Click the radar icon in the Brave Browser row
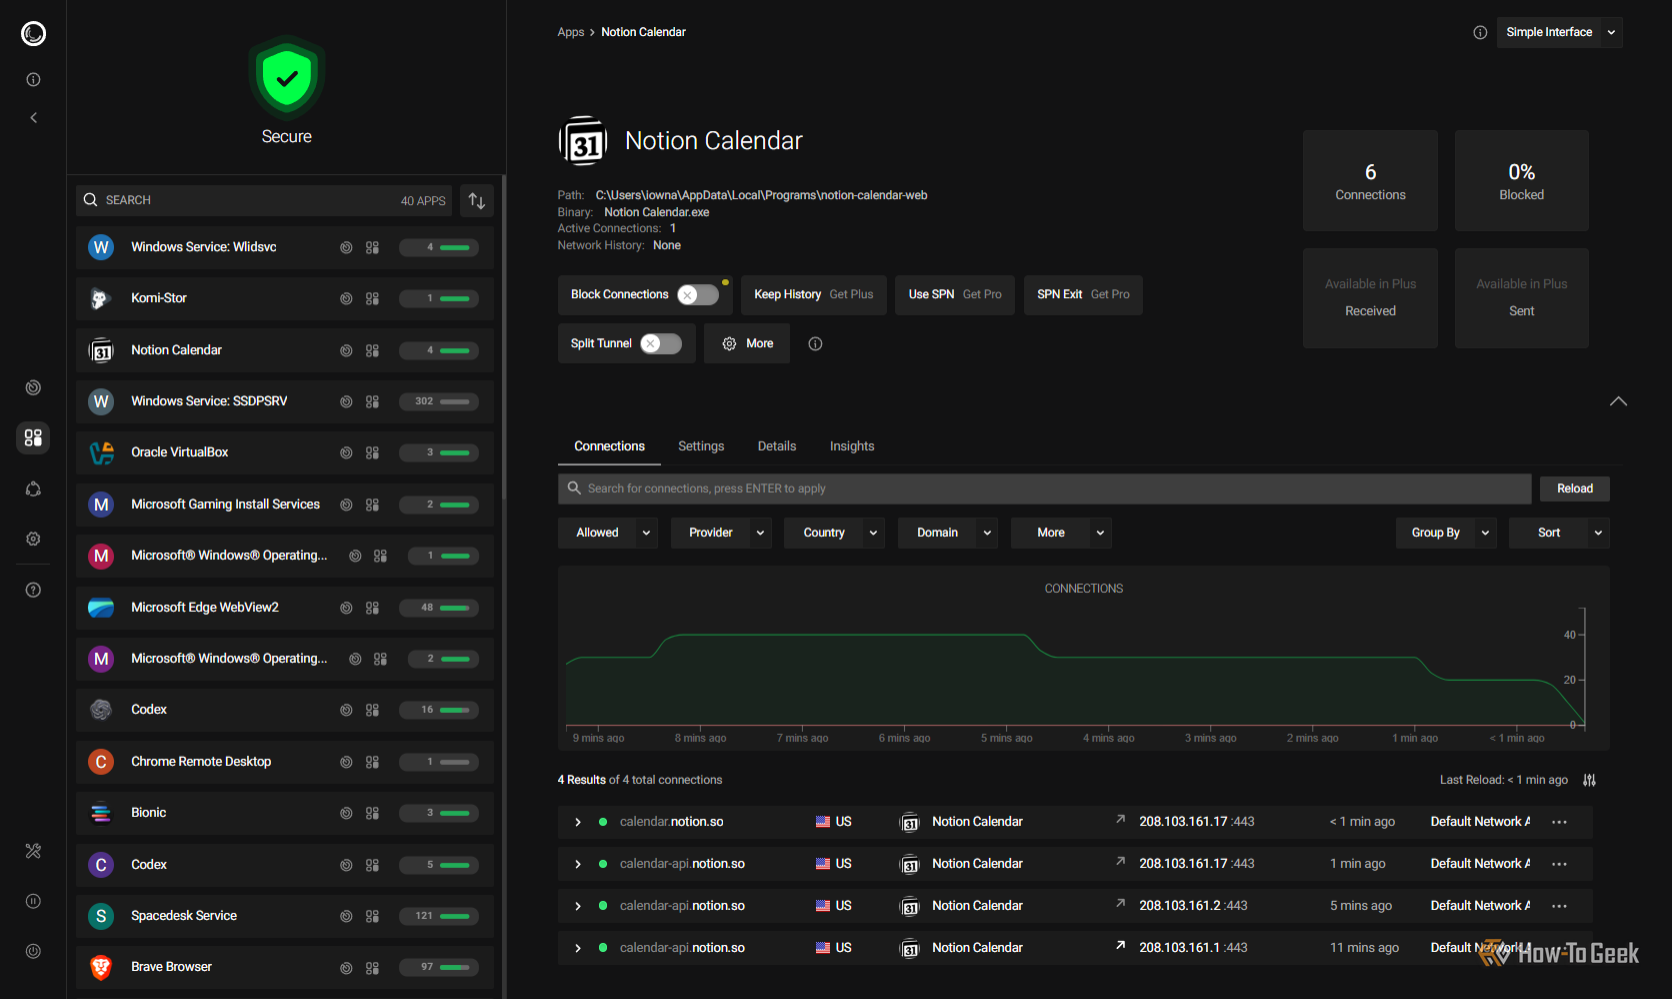This screenshot has width=1672, height=999. (x=346, y=968)
